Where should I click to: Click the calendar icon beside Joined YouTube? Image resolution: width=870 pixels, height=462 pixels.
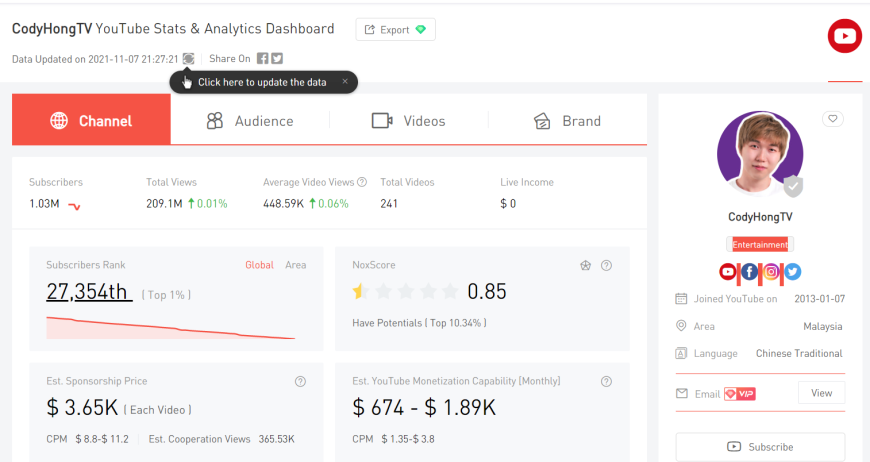681,299
